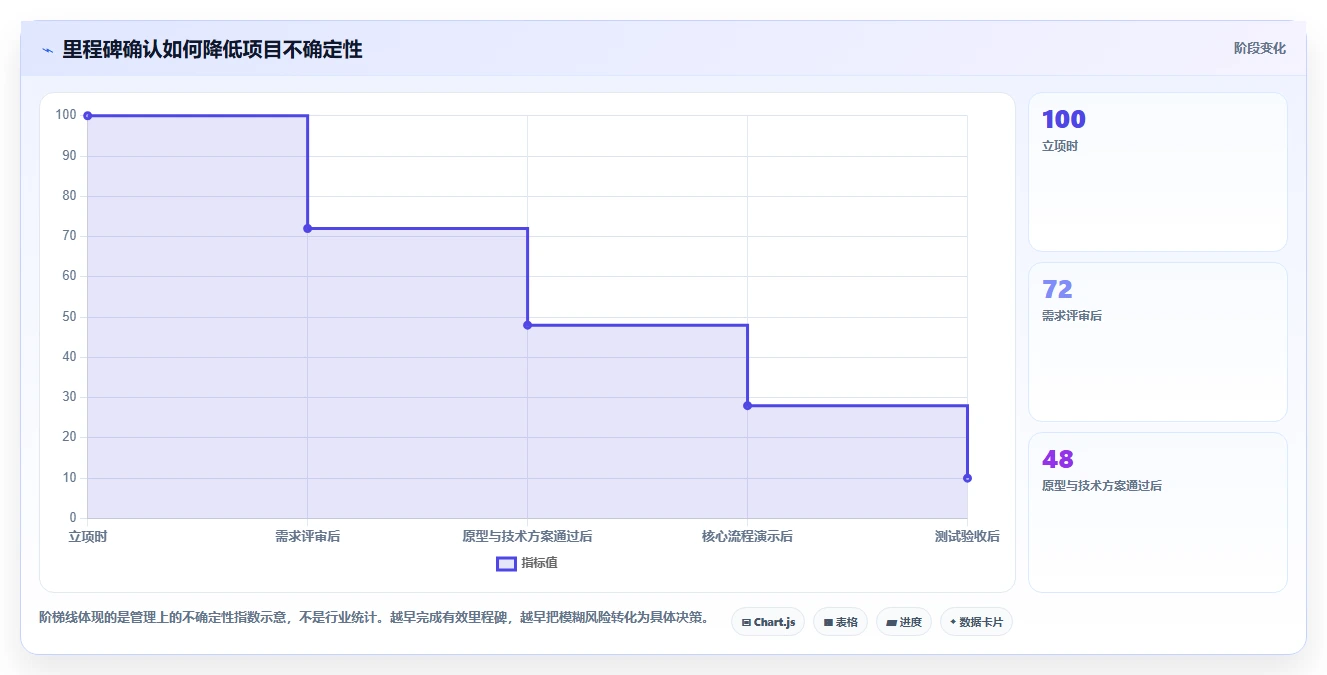Click the x-axis label 核心流程演示后
This screenshot has width=1327, height=675.
(747, 537)
